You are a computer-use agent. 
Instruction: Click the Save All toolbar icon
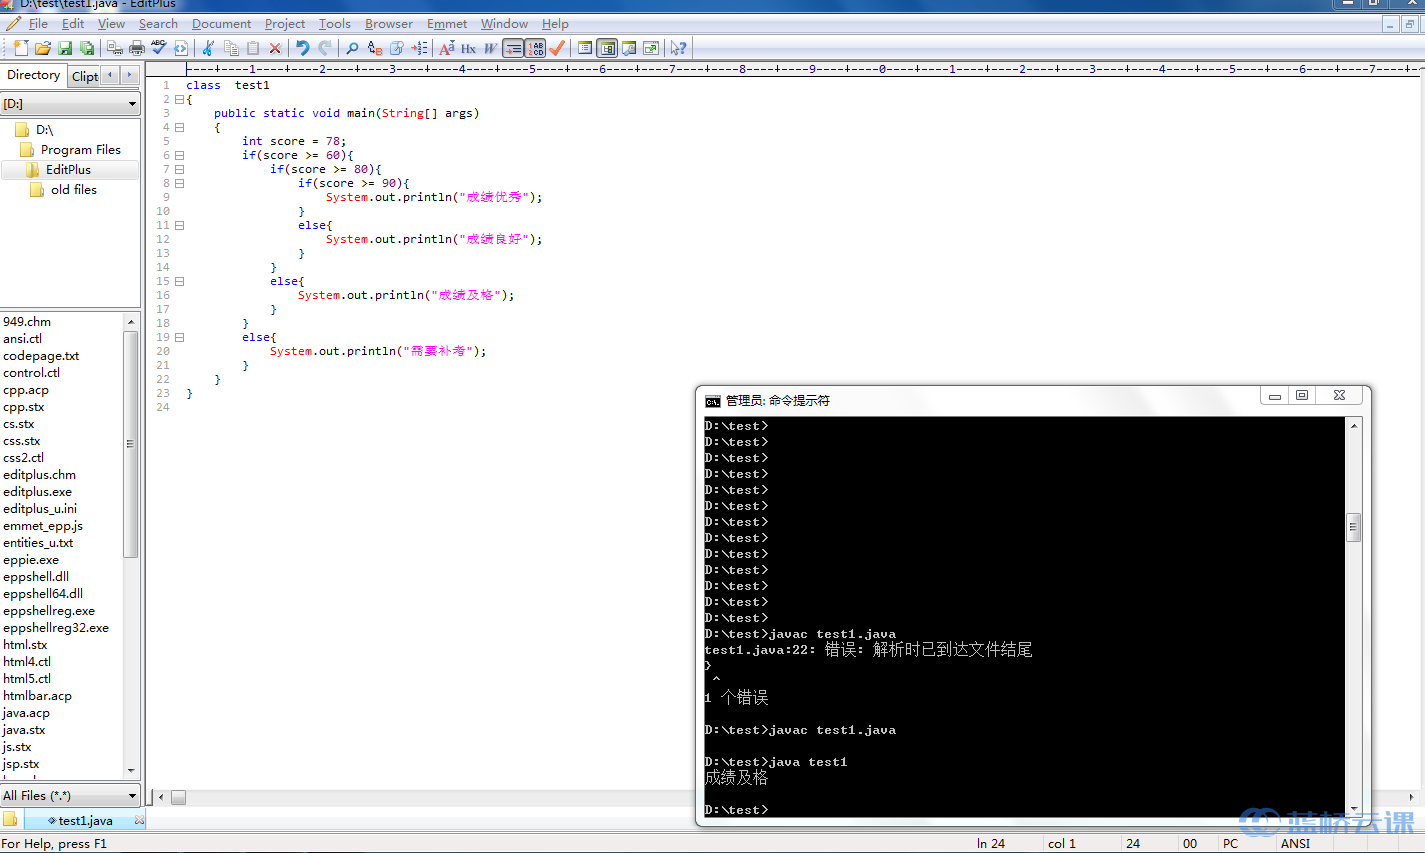87,48
